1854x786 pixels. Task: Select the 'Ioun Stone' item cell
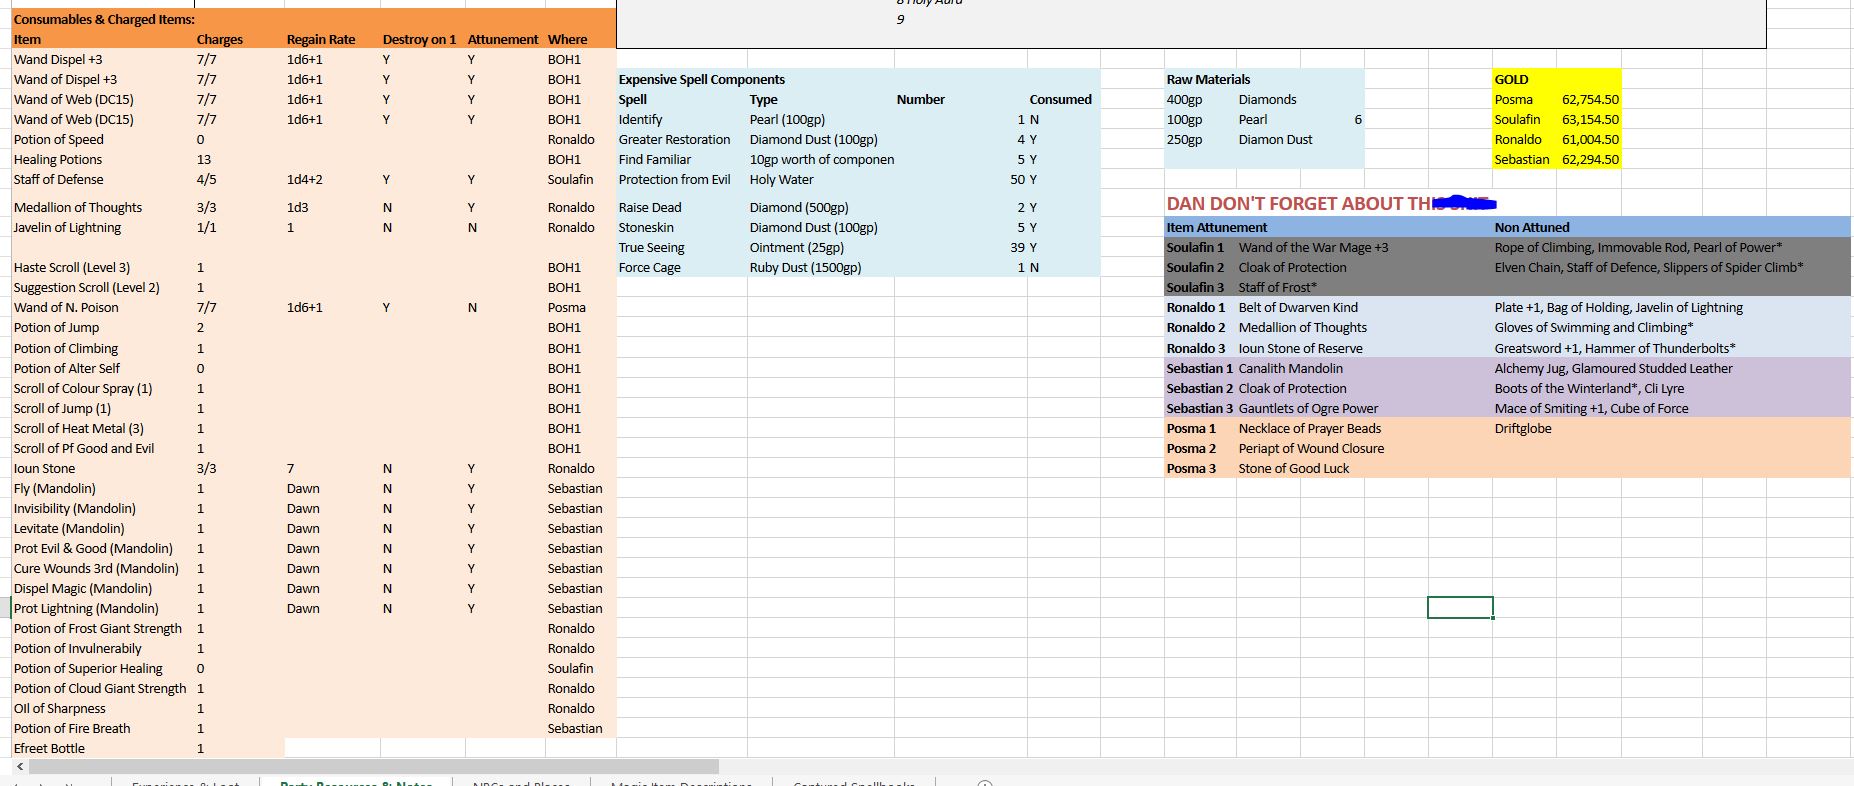click(x=44, y=468)
